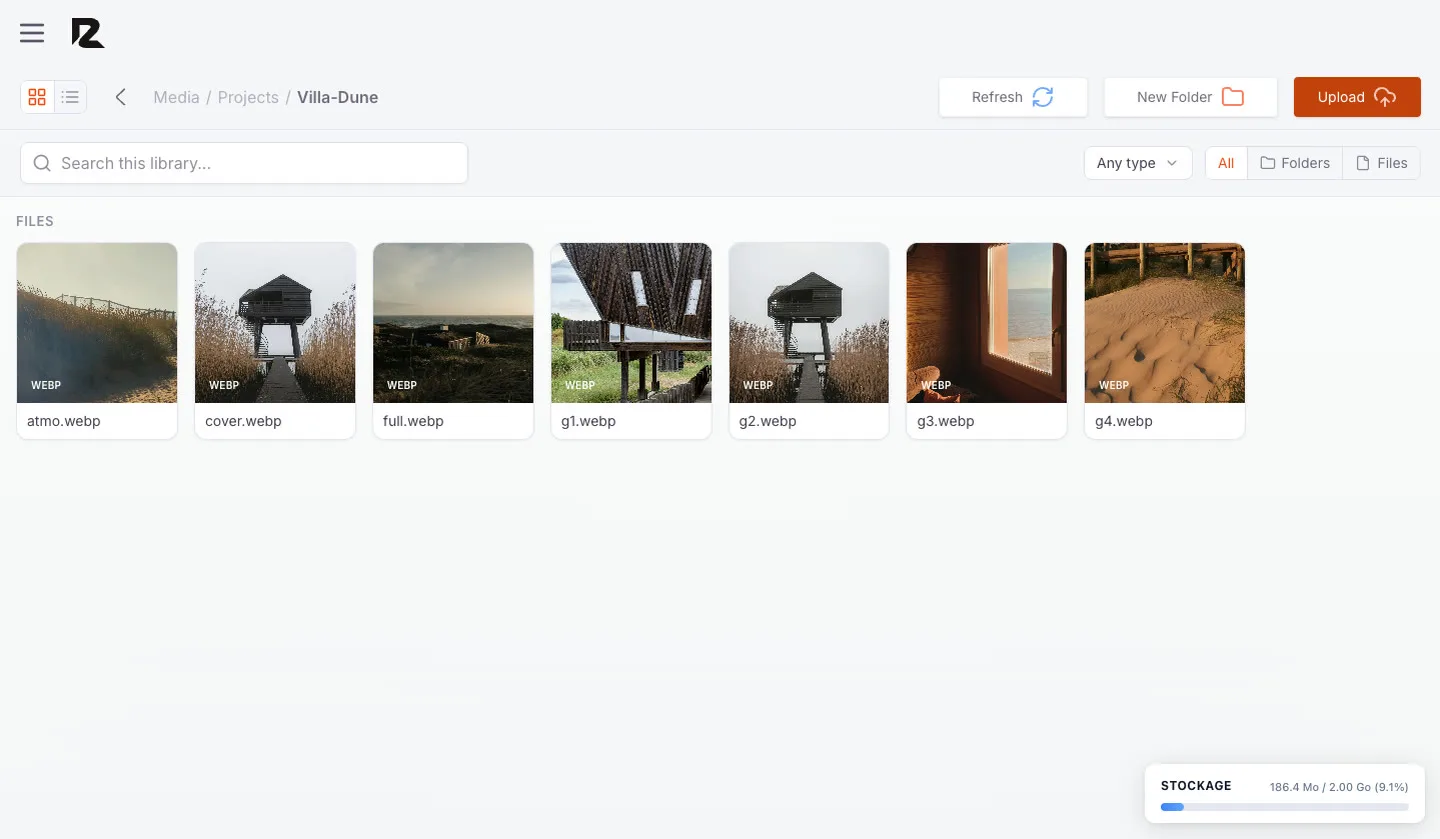Select the All filter tab

point(1226,163)
